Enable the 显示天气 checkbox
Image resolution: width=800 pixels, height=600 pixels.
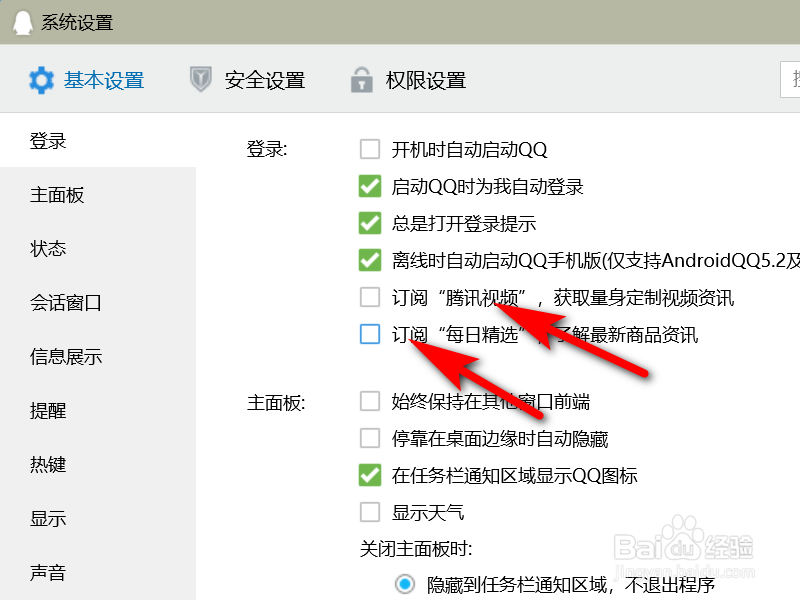pos(370,512)
